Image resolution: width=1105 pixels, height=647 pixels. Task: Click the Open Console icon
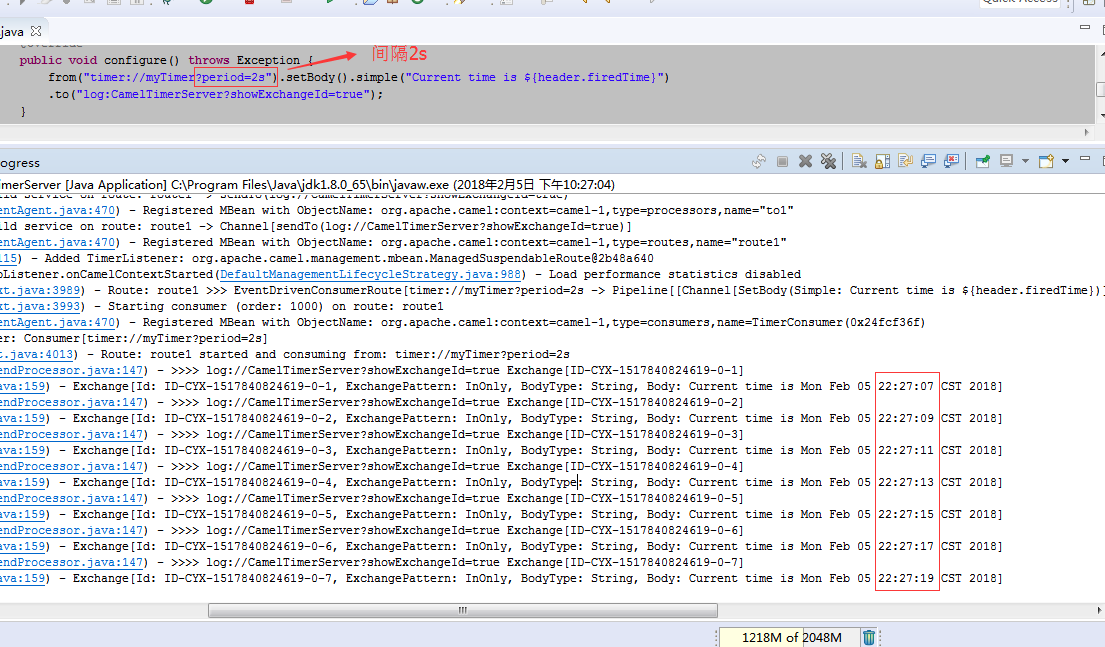(1047, 162)
